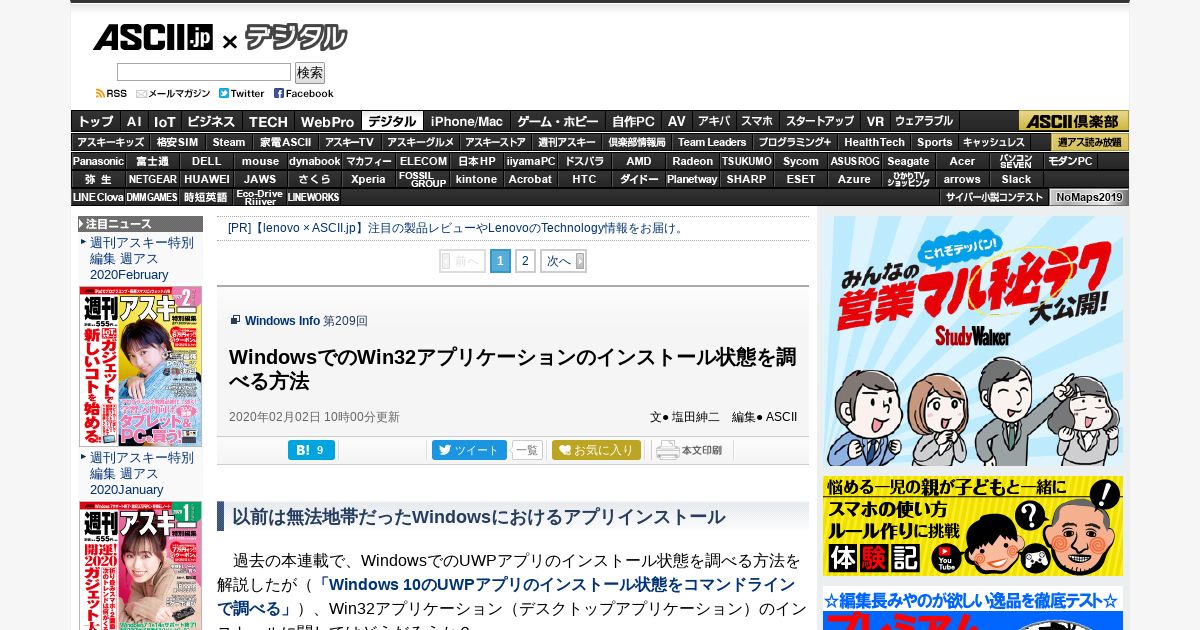Click the ツイート button
The image size is (1200, 630).
click(x=469, y=450)
